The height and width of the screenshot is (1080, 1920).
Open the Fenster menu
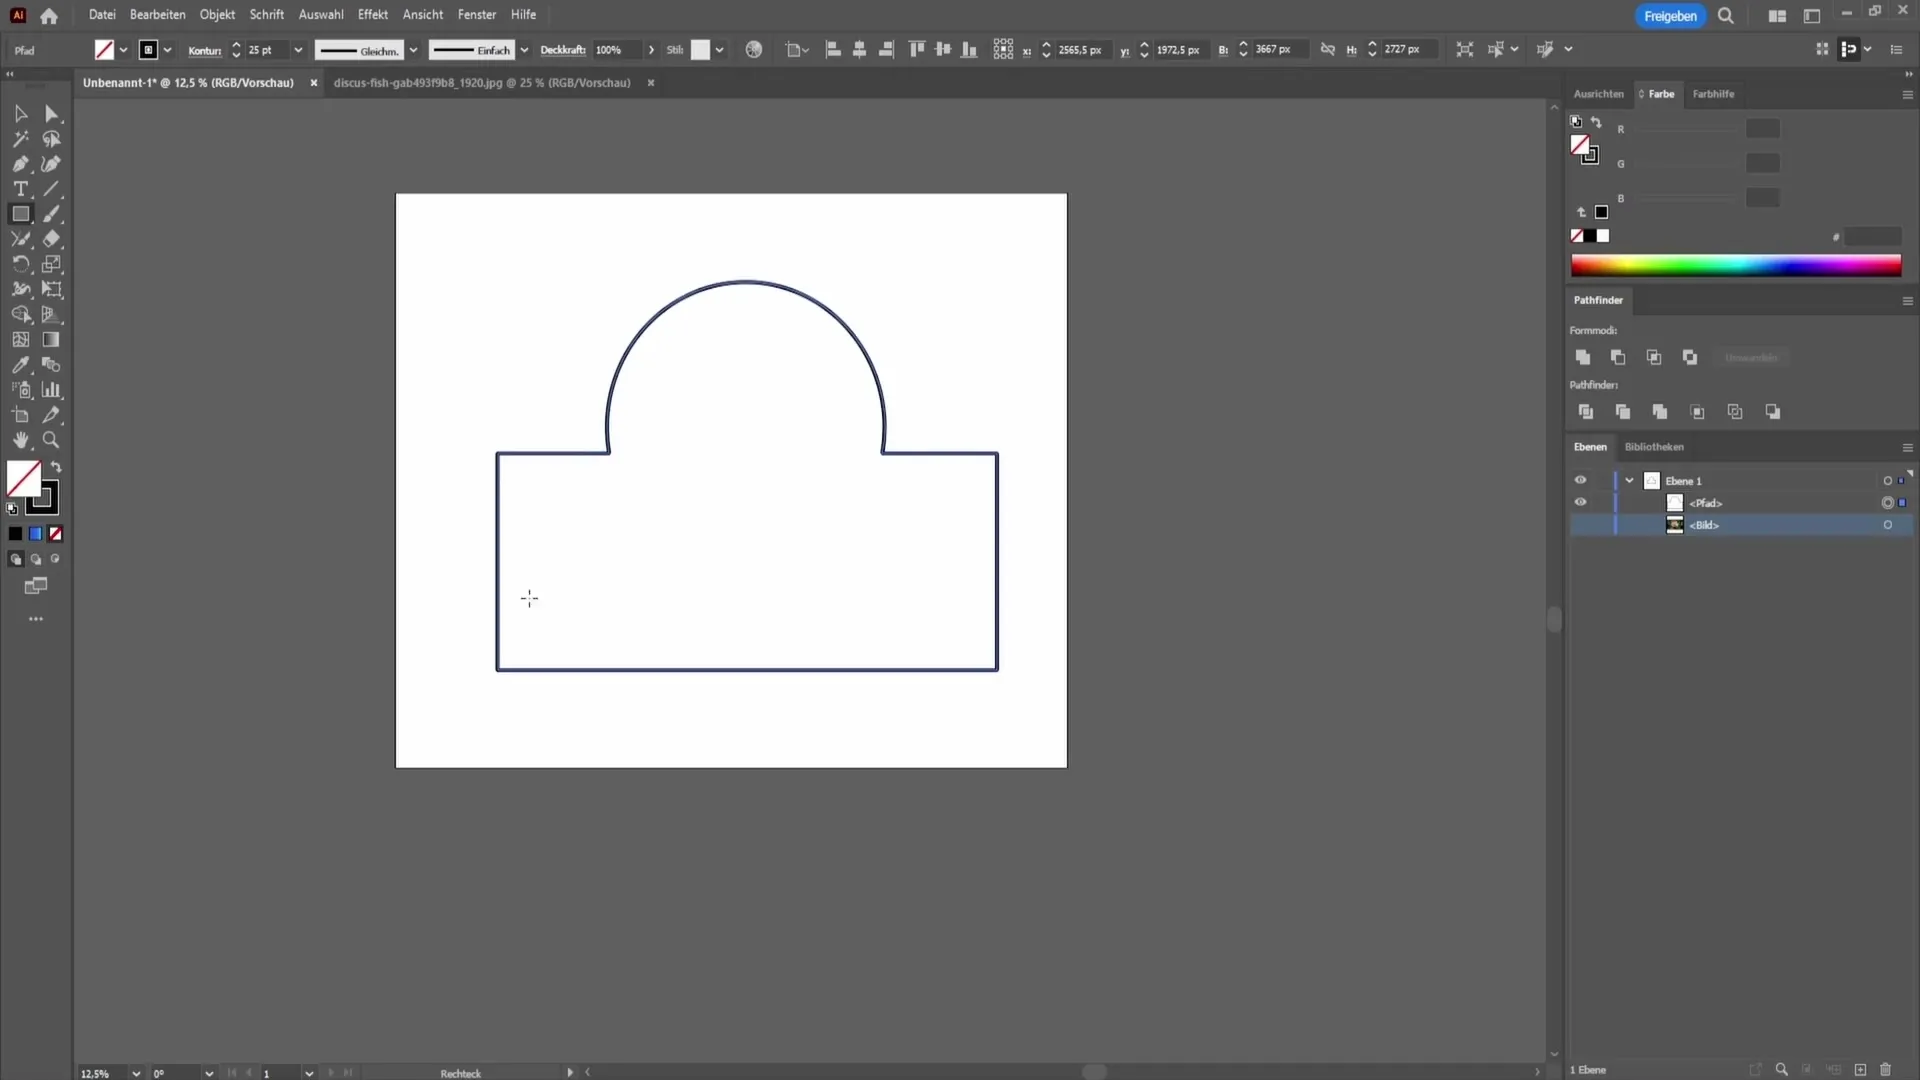coord(477,15)
